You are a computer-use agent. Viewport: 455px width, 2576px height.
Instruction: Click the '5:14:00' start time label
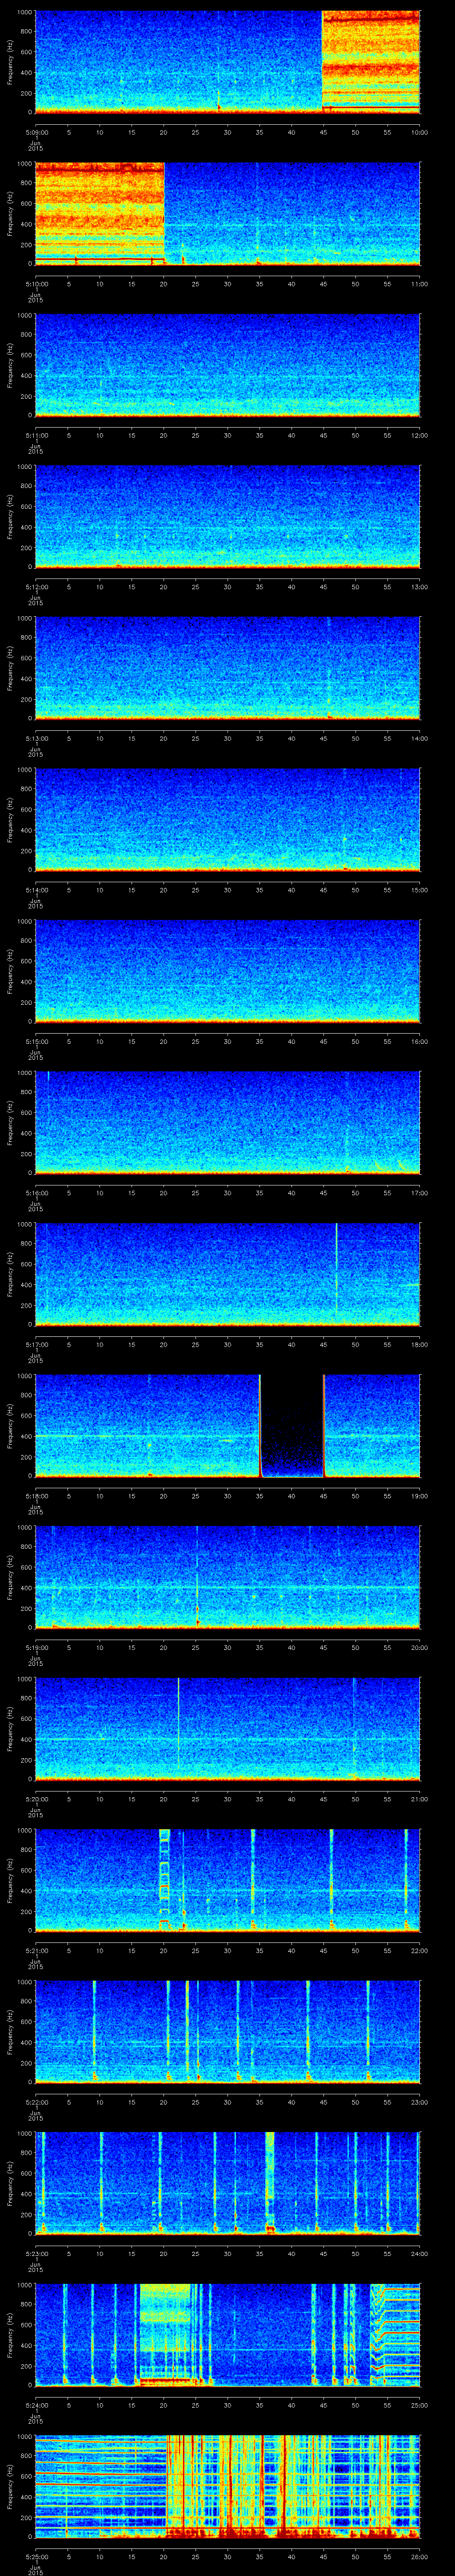(x=36, y=890)
